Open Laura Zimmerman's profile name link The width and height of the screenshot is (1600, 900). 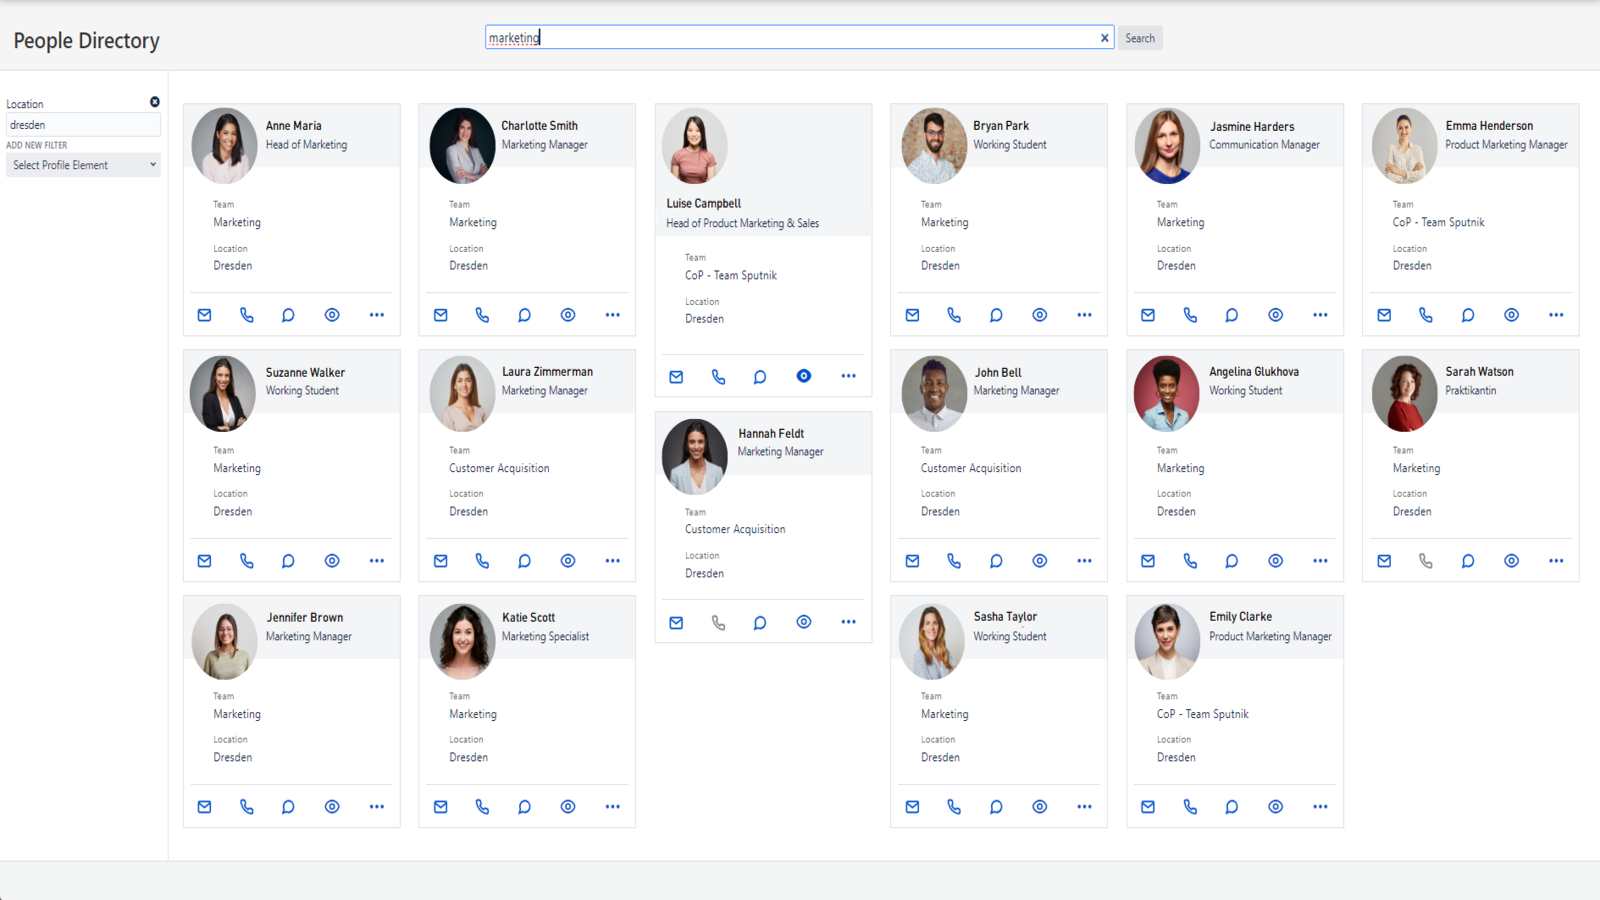click(547, 372)
